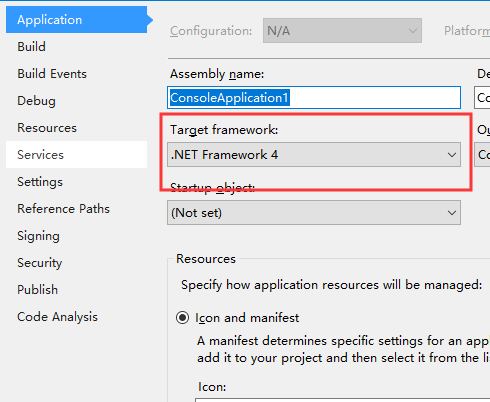This screenshot has width=490, height=402.
Task: Open the Startup object dropdown
Action: click(314, 213)
